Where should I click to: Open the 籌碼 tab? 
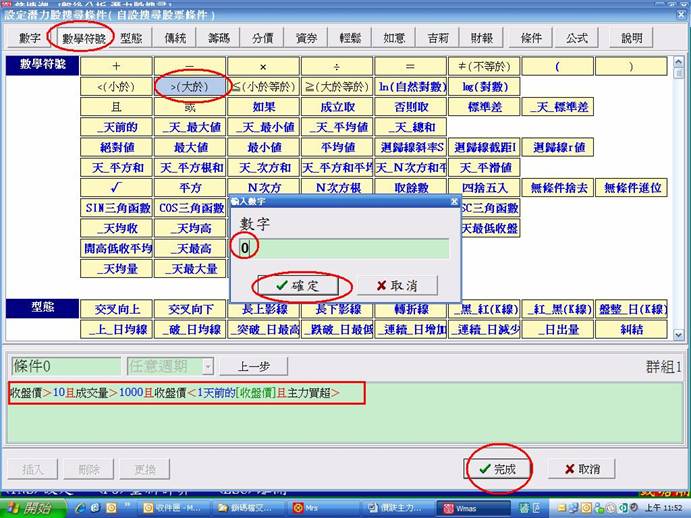pos(218,38)
